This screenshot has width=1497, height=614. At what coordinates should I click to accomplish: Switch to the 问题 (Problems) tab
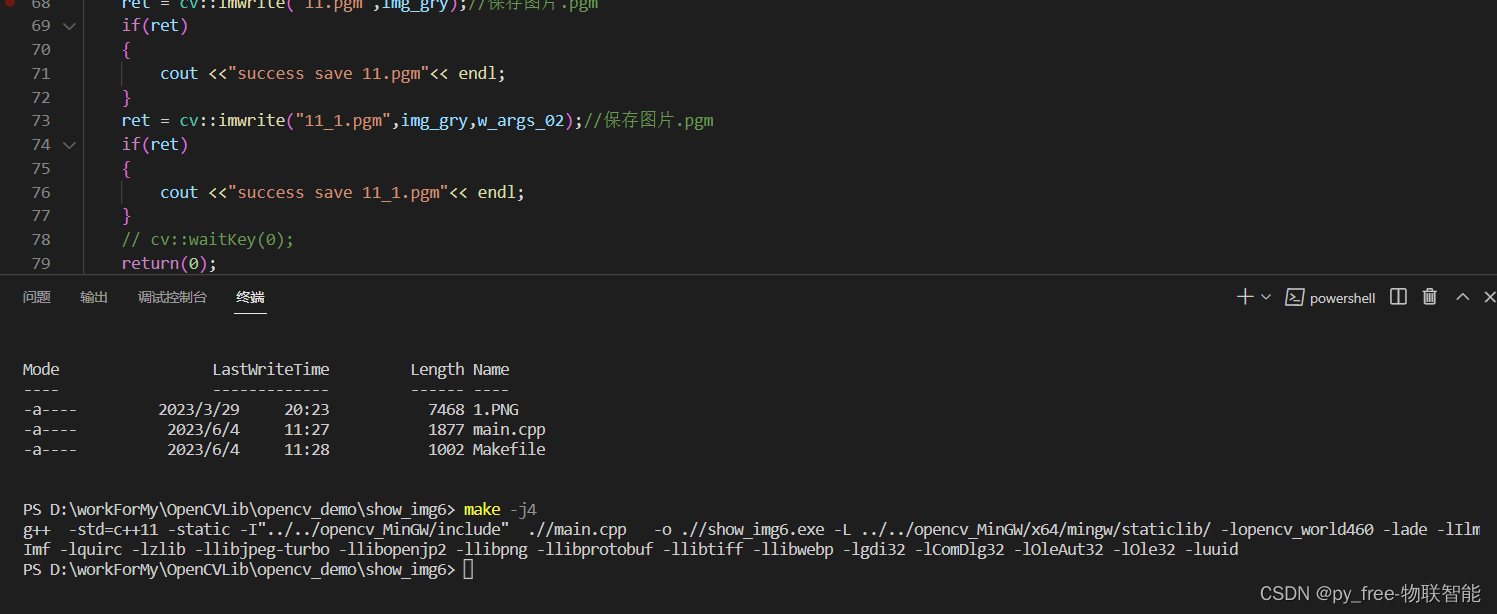coord(36,297)
